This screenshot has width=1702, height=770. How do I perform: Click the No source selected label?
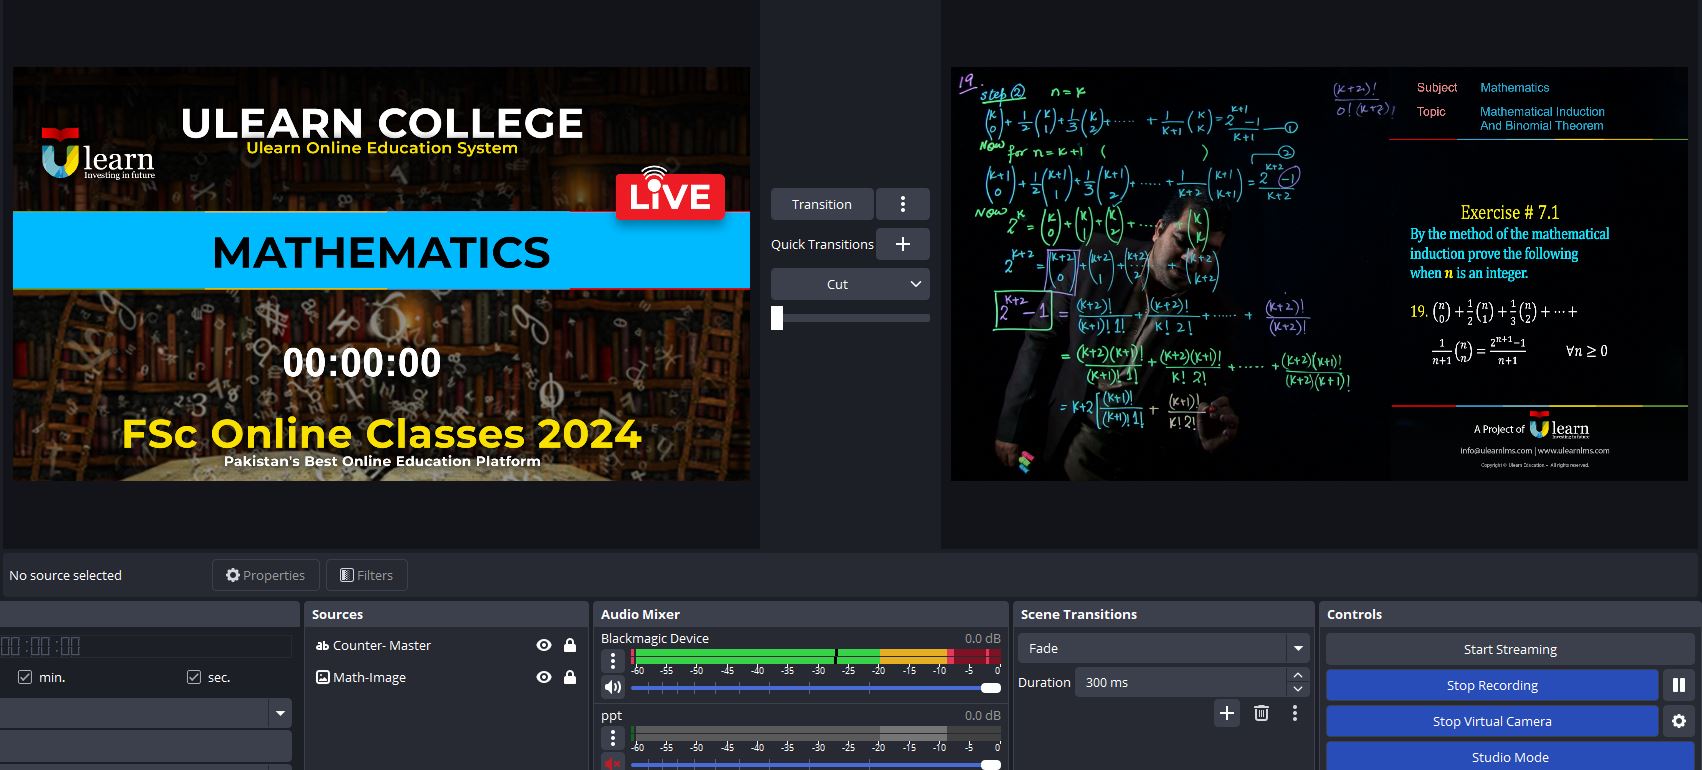click(x=65, y=575)
